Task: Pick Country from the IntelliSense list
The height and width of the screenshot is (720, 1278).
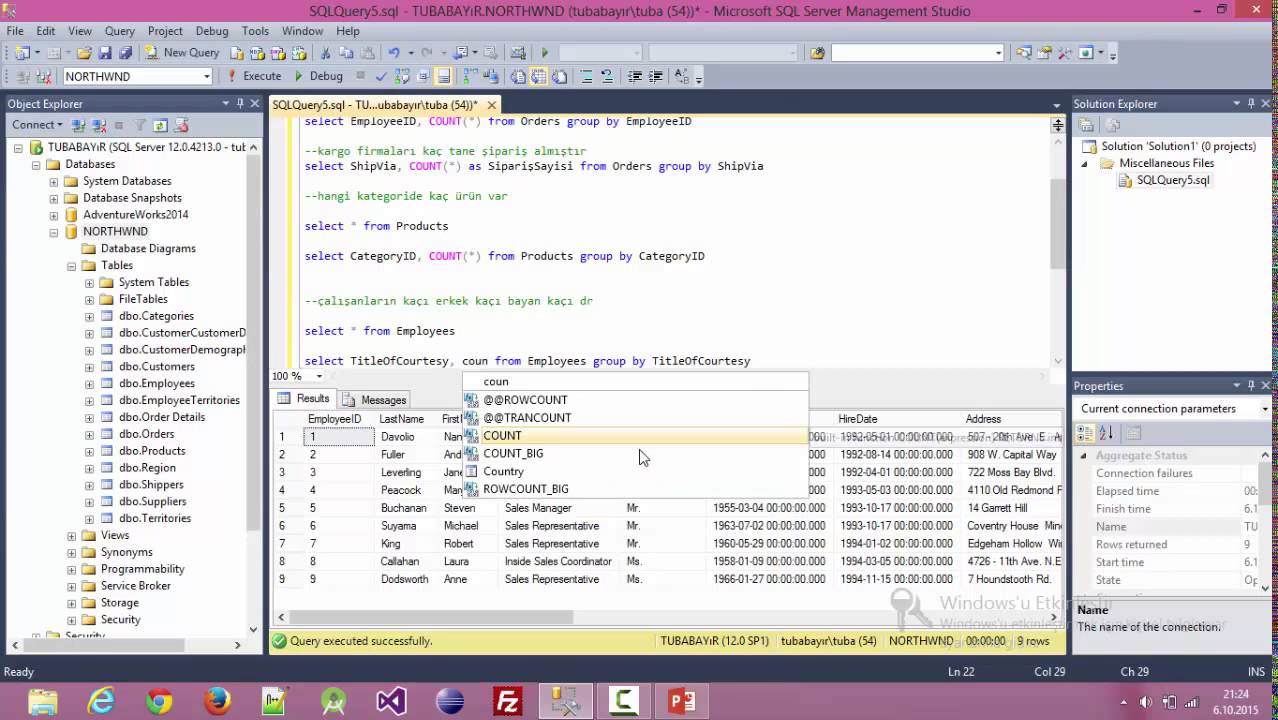Action: point(635,472)
